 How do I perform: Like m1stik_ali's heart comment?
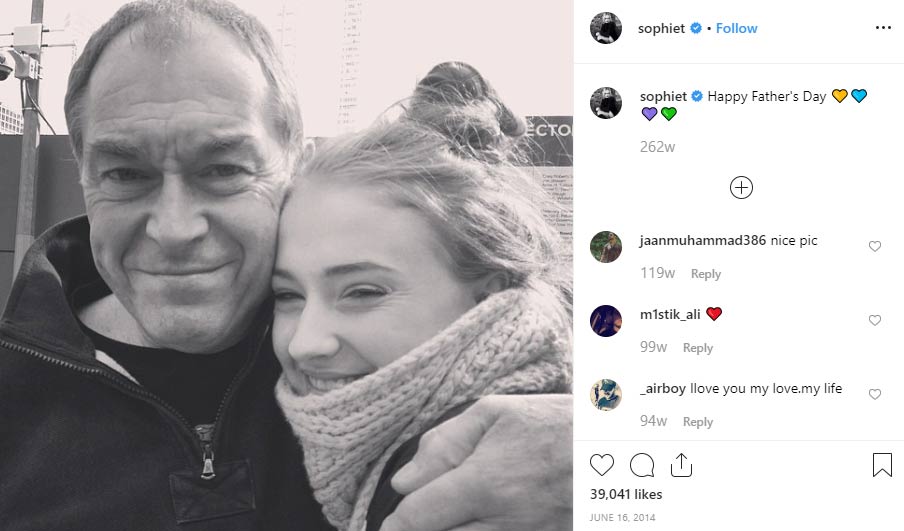pos(875,320)
